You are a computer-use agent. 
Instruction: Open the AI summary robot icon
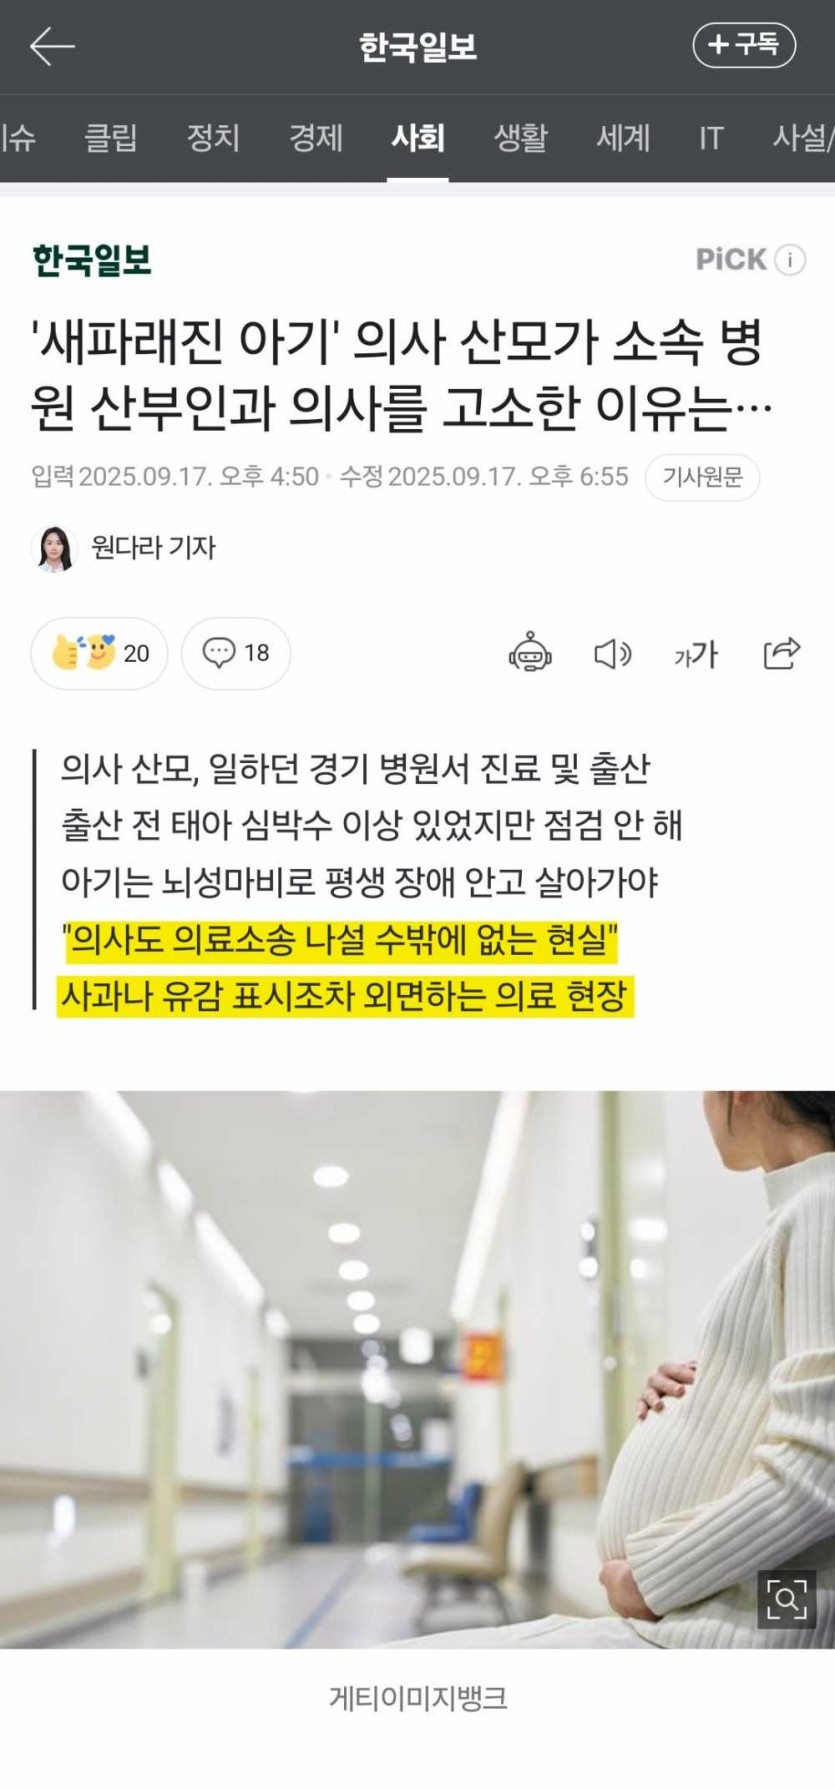[530, 653]
